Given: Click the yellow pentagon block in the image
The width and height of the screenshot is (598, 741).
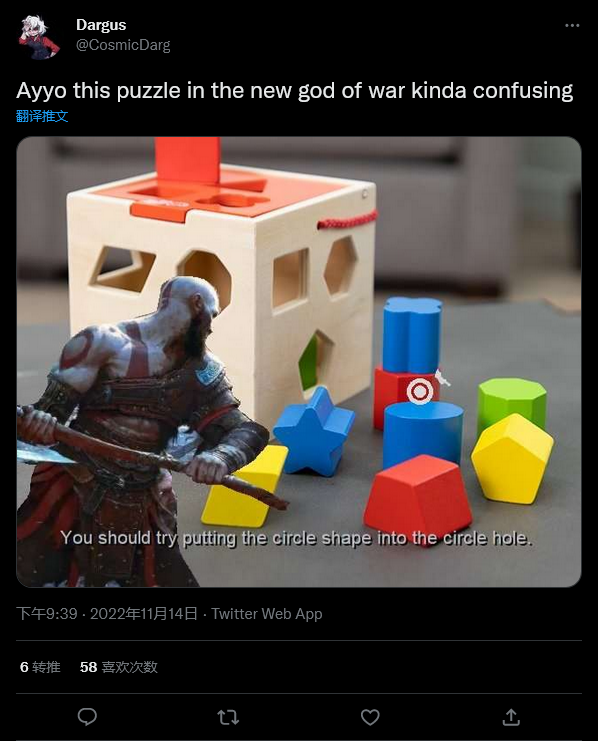Looking at the screenshot, I should (512, 458).
